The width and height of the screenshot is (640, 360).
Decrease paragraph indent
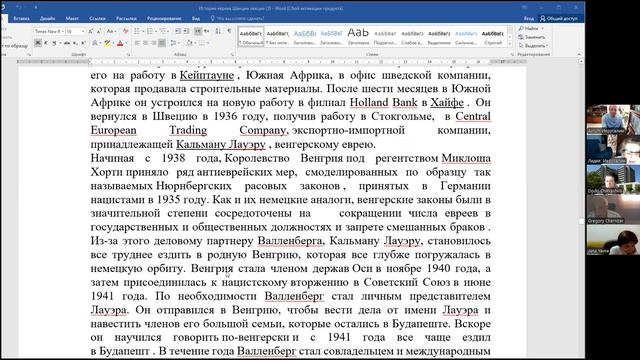pos(178,31)
